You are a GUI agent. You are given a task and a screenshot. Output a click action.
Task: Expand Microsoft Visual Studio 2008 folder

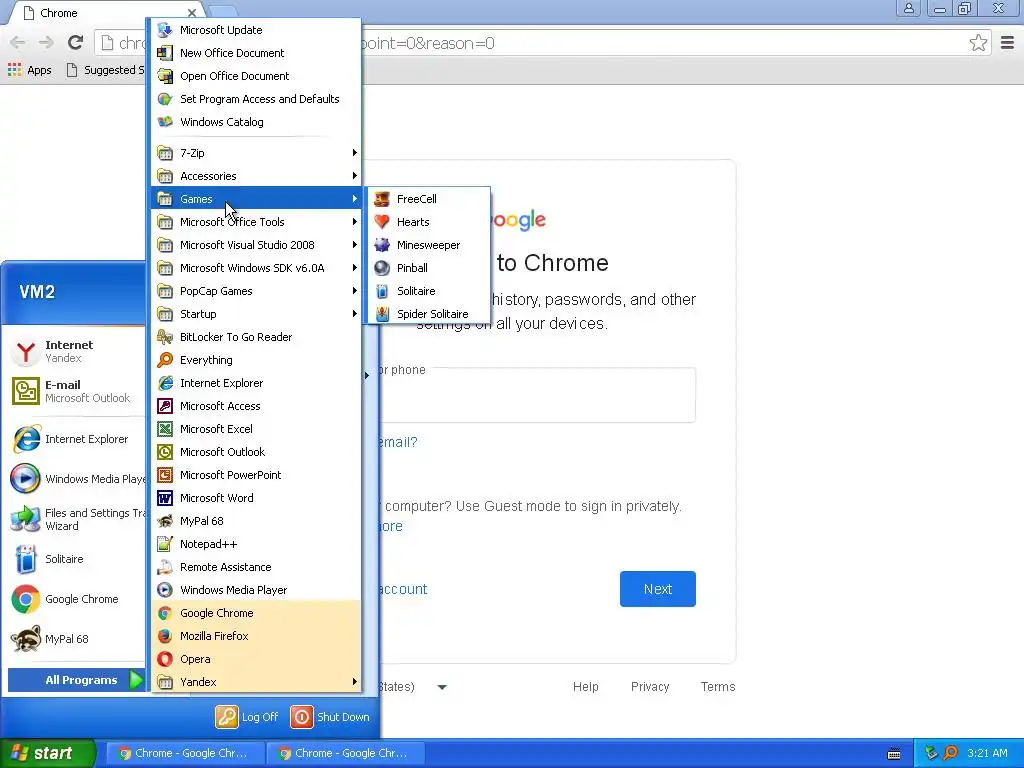pos(256,245)
